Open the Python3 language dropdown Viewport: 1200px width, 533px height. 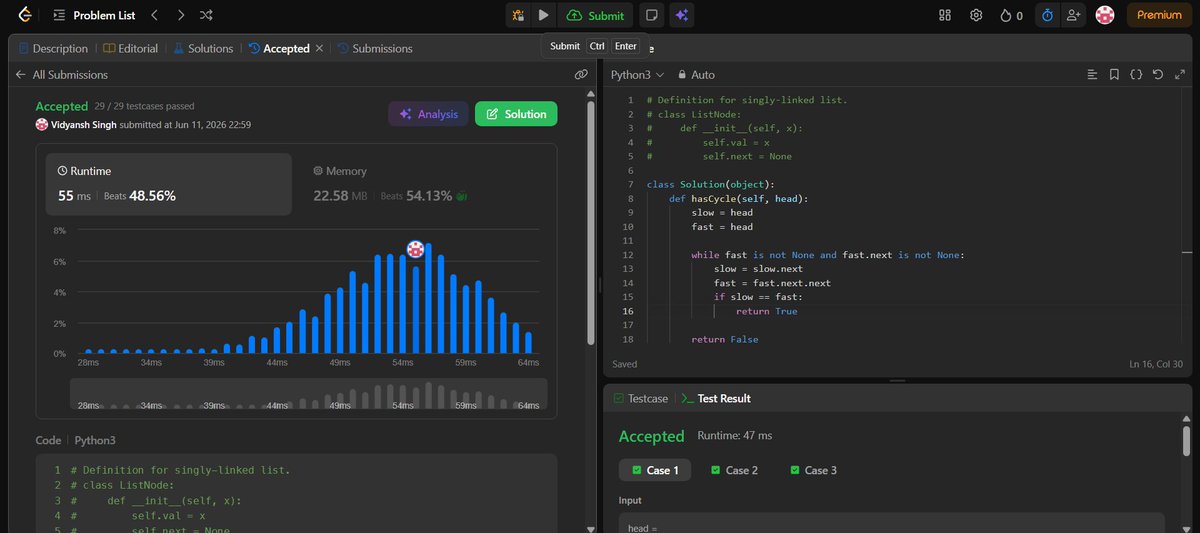(x=636, y=75)
